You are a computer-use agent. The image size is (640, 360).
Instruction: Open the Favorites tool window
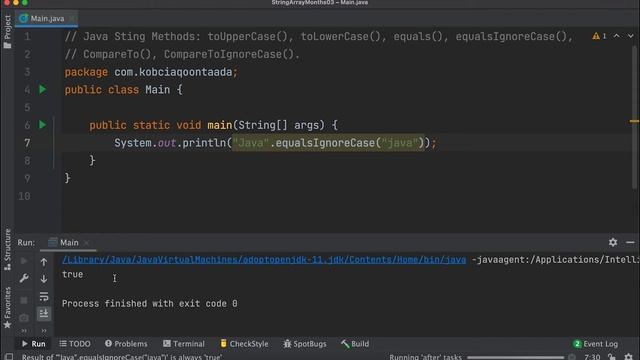[7, 308]
